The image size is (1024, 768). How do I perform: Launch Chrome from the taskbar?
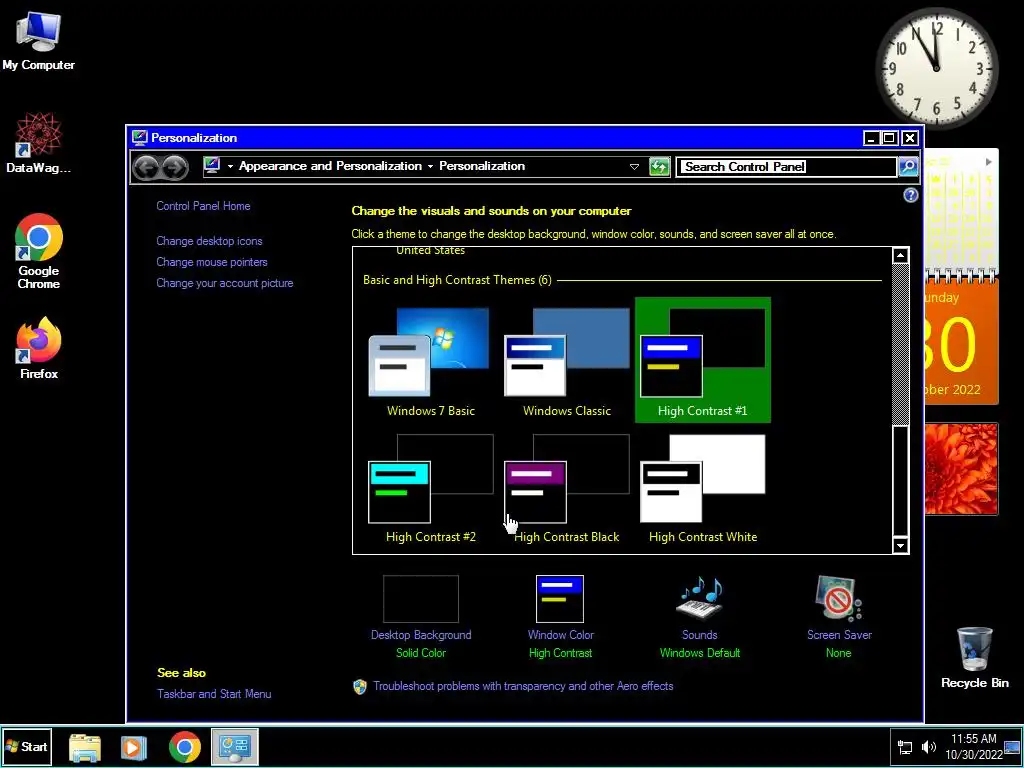click(185, 747)
